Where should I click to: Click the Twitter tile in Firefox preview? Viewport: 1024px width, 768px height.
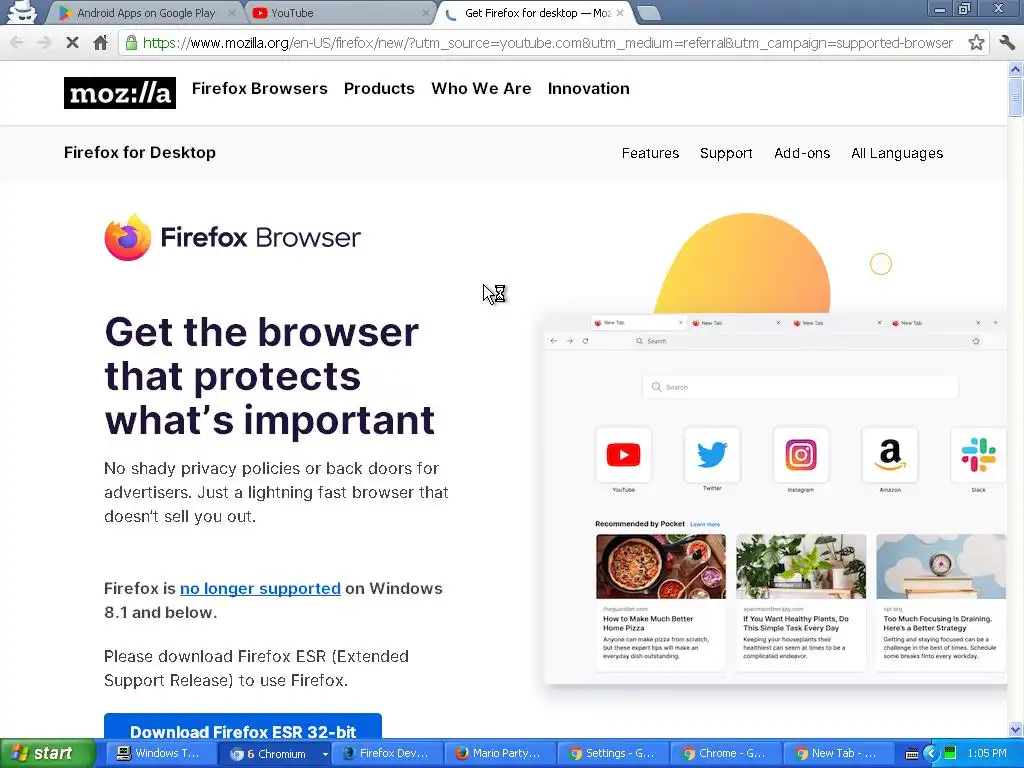pos(712,455)
